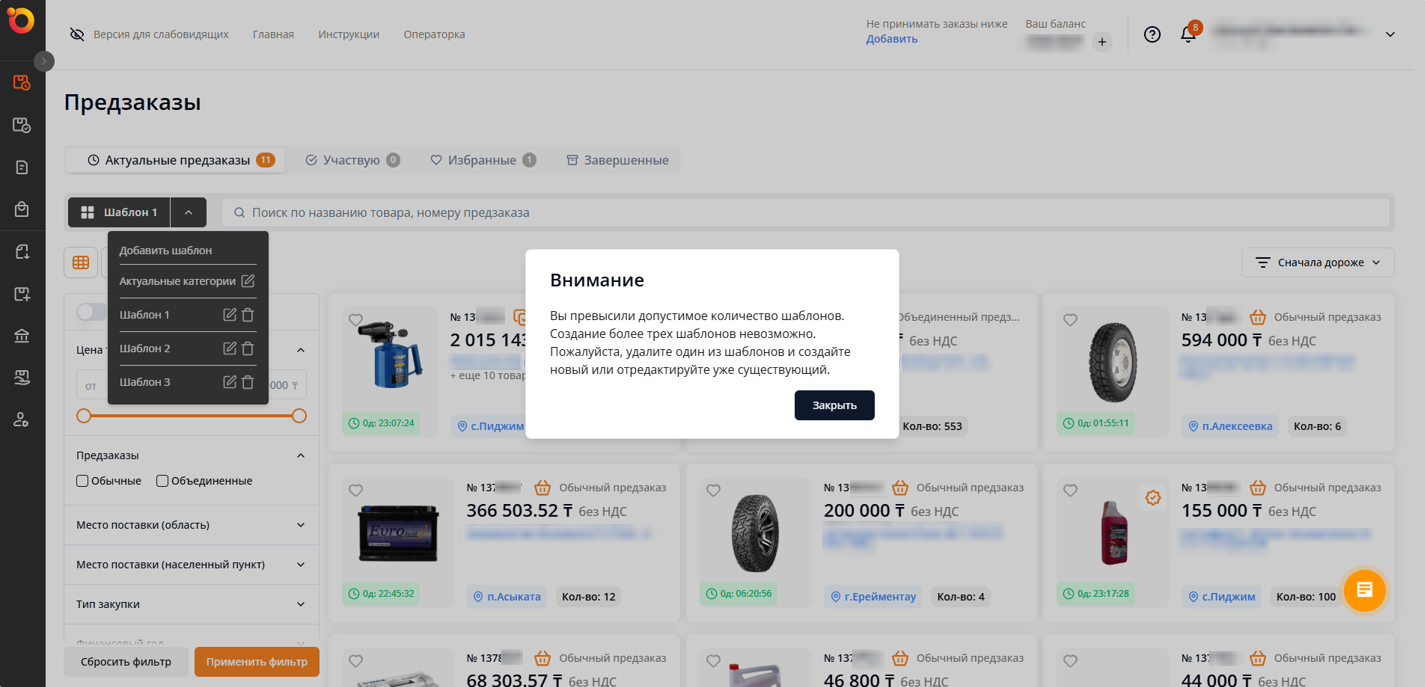The height and width of the screenshot is (687, 1425).
Task: Favorite the blowtorch preorder via heart
Action: click(x=356, y=320)
